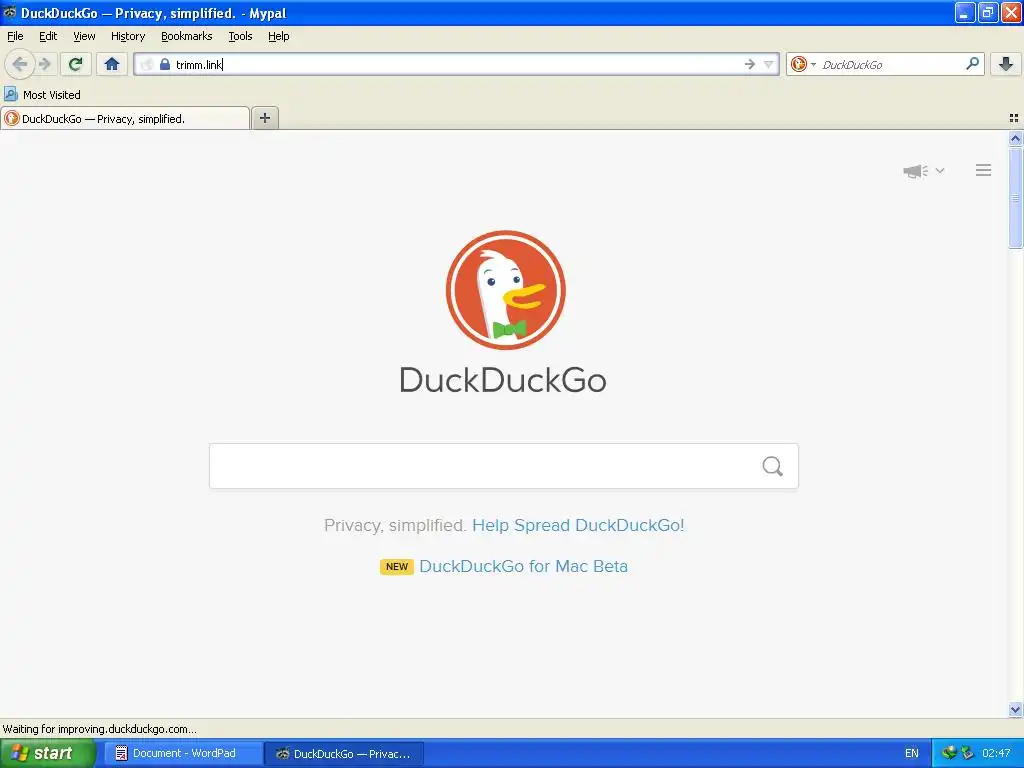Click the EN language indicator
Image resolution: width=1024 pixels, height=768 pixels.
click(912, 753)
